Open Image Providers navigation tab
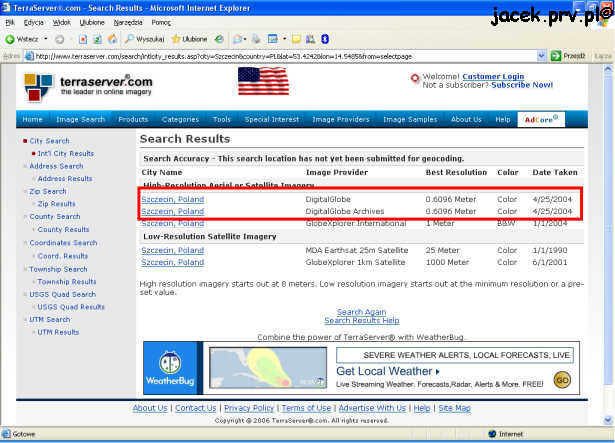This screenshot has width=615, height=443. [x=341, y=119]
